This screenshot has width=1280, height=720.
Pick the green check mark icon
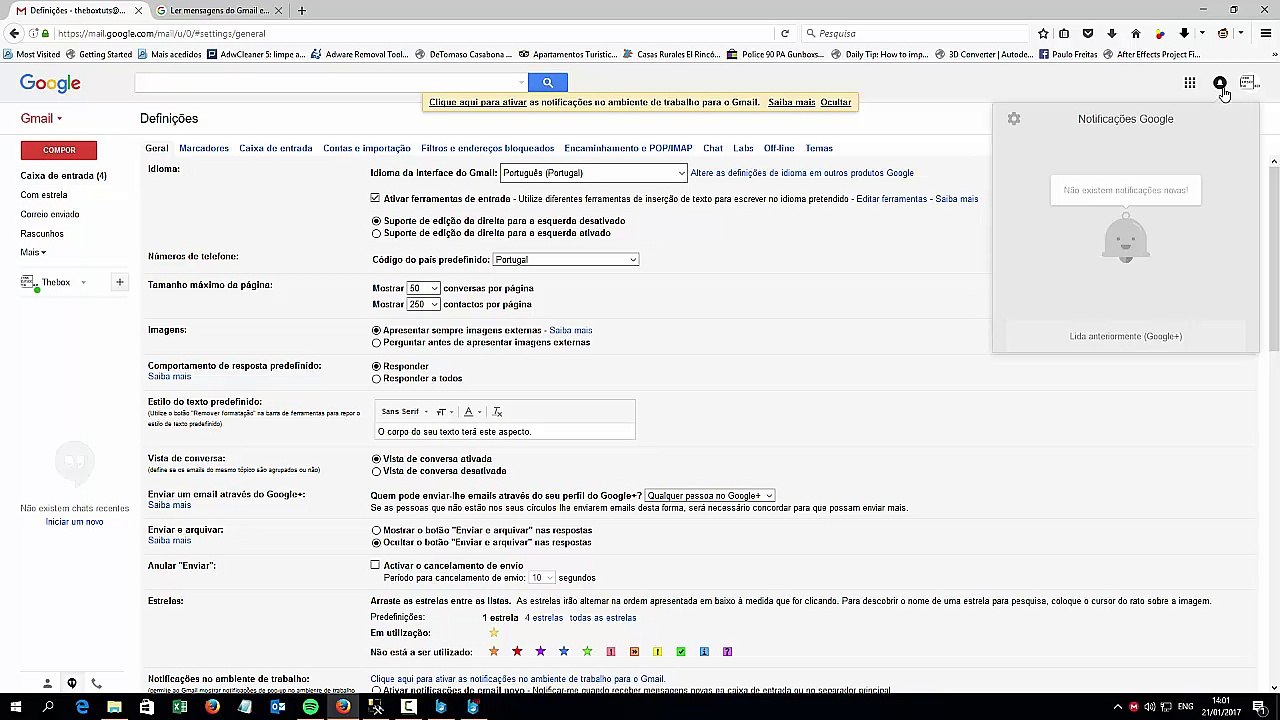(x=681, y=652)
